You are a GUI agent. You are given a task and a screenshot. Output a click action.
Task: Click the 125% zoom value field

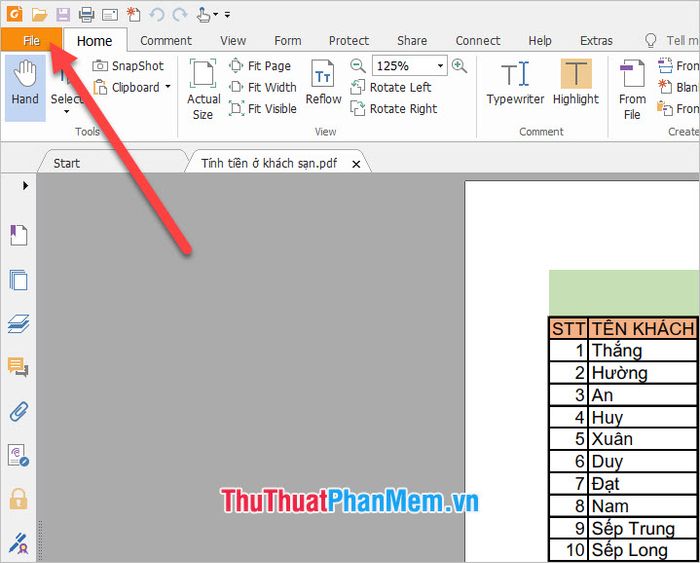pos(404,66)
